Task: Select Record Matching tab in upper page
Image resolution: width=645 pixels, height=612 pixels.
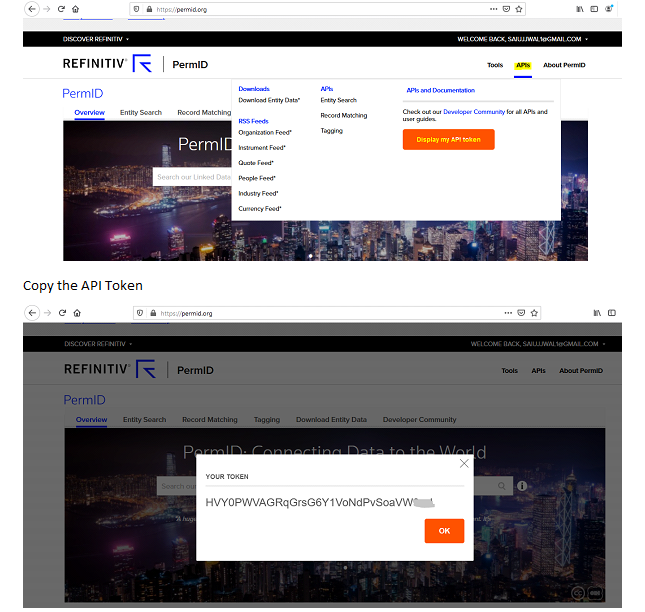Action: (x=204, y=112)
